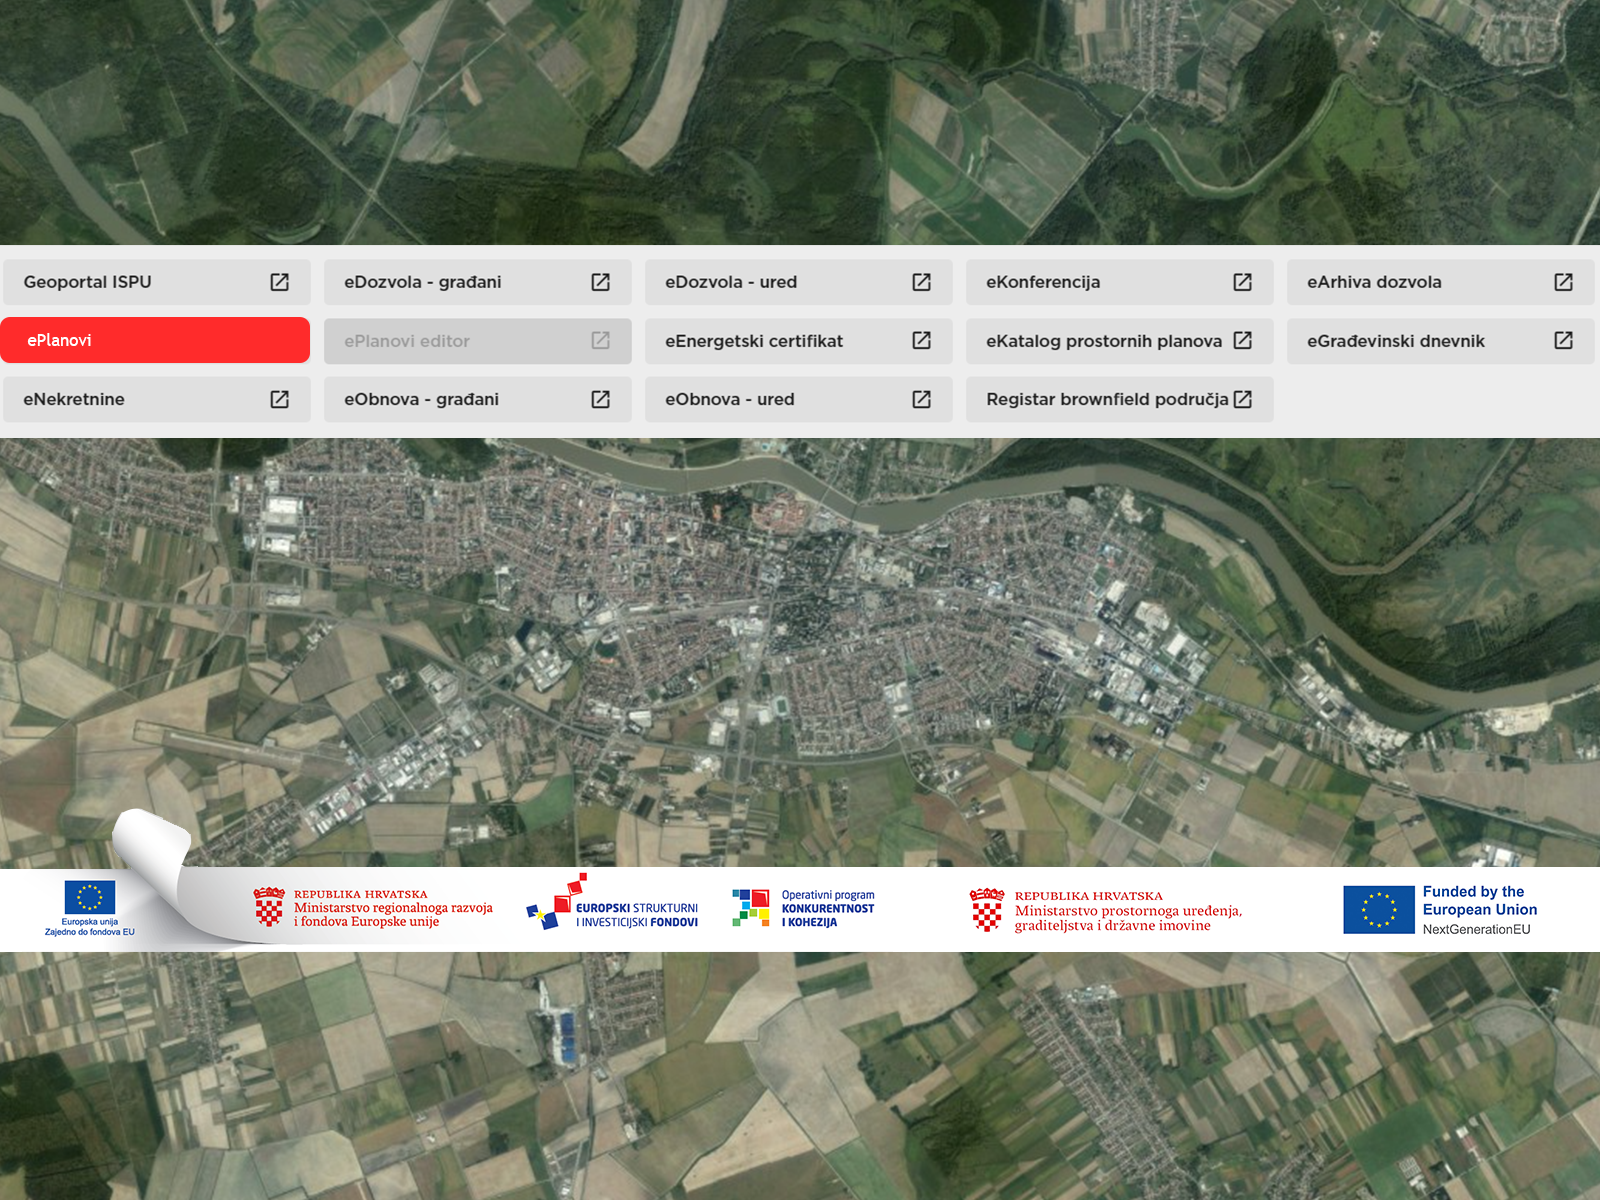
Task: Click the external link icon on eKatalog prostornih planova
Action: [1241, 341]
